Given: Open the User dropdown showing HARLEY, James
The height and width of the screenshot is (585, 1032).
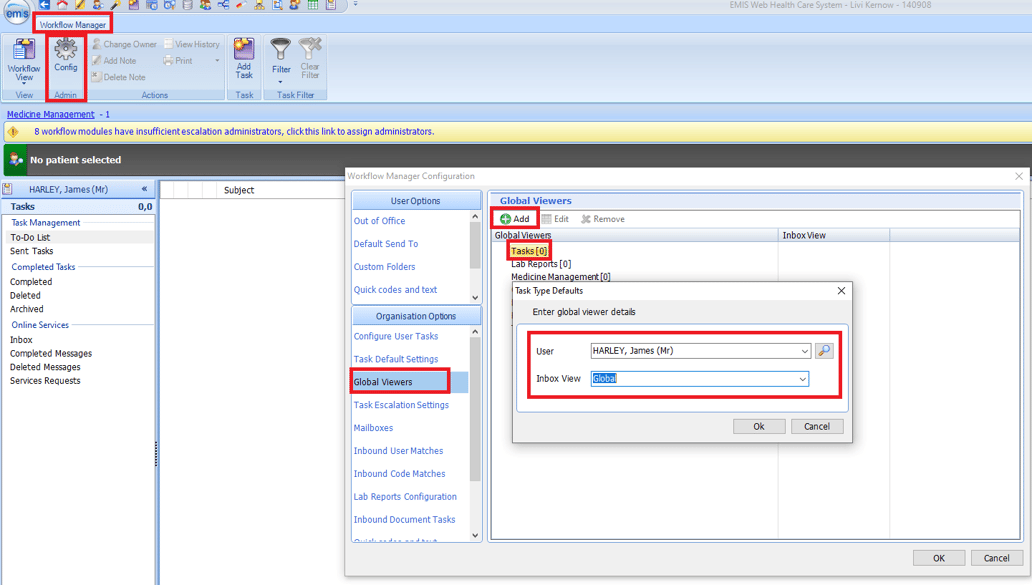Looking at the screenshot, I should 806,350.
